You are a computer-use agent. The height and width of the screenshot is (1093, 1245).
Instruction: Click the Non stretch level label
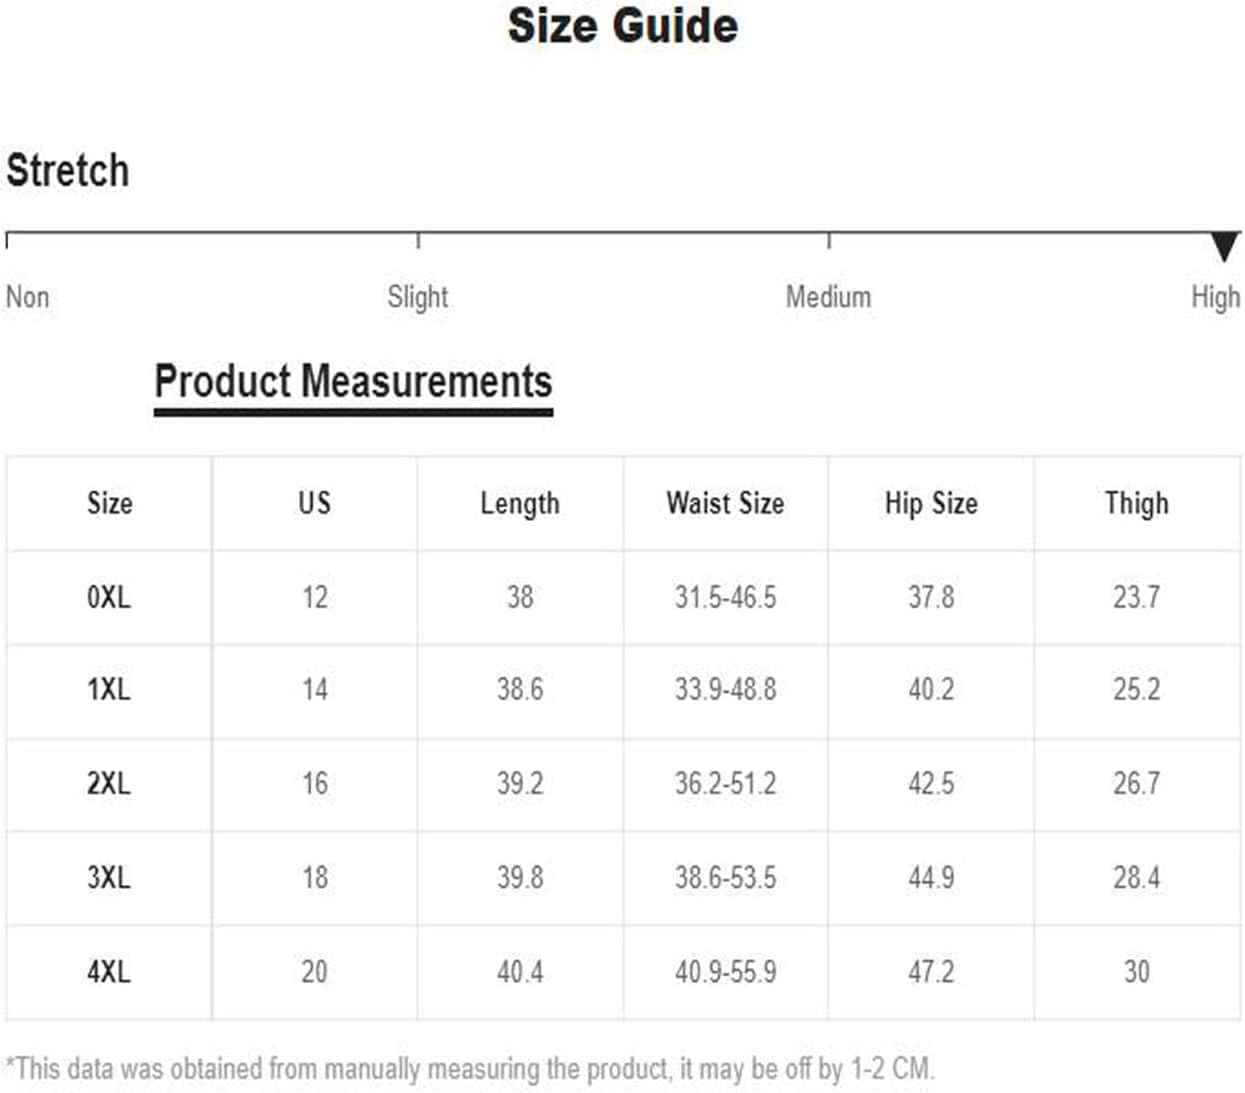(x=27, y=297)
